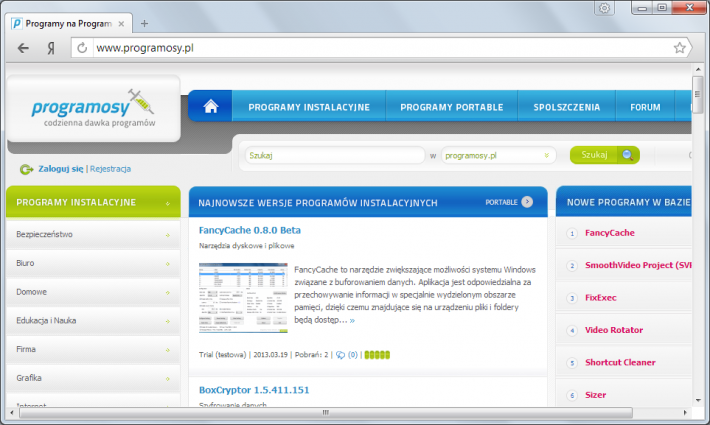
Task: Click the magnifier icon on Szukaj button
Action: click(628, 155)
